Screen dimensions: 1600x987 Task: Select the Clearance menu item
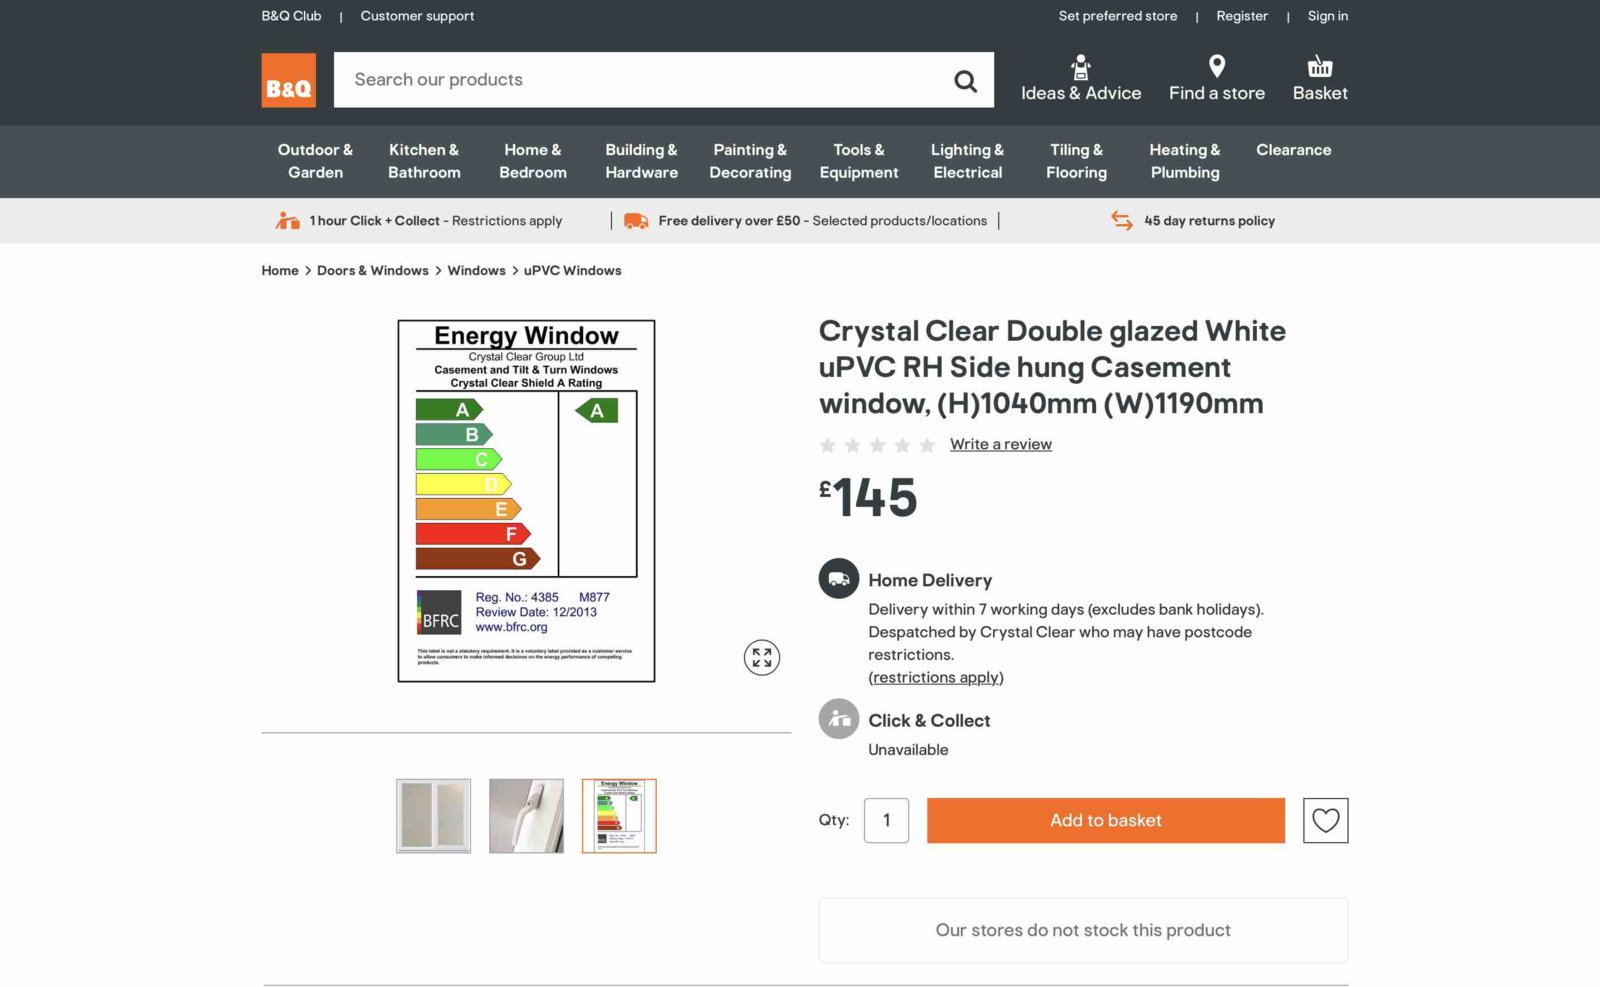[1293, 150]
